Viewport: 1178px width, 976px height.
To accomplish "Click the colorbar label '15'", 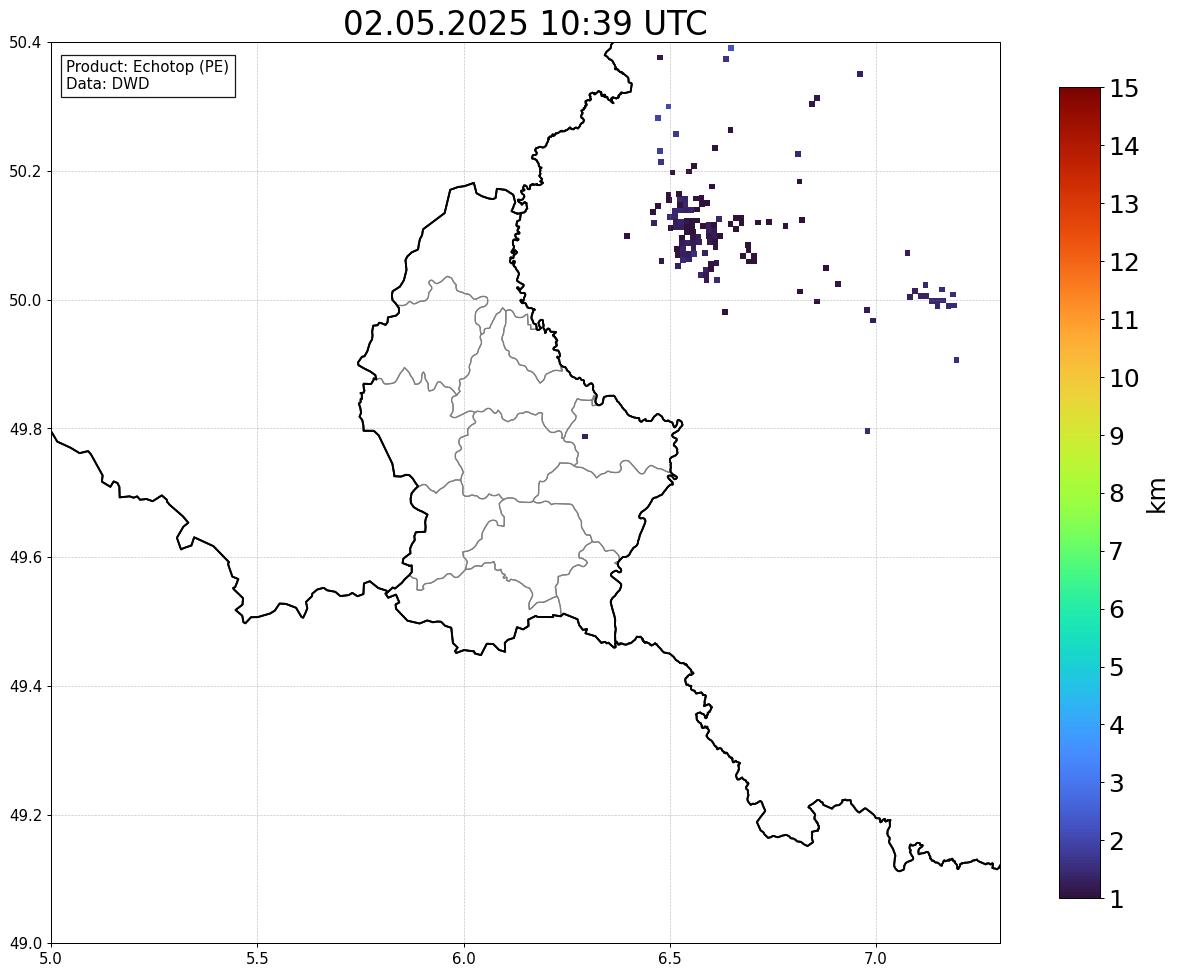I will pos(1124,89).
